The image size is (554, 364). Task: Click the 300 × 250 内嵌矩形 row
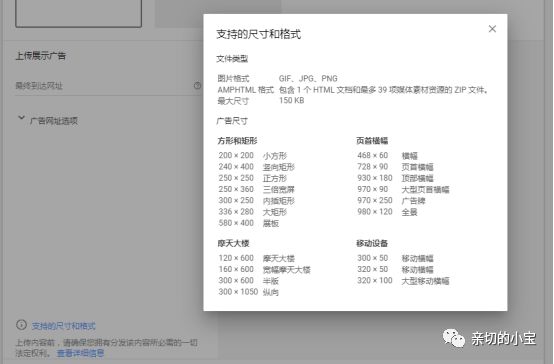pos(257,201)
